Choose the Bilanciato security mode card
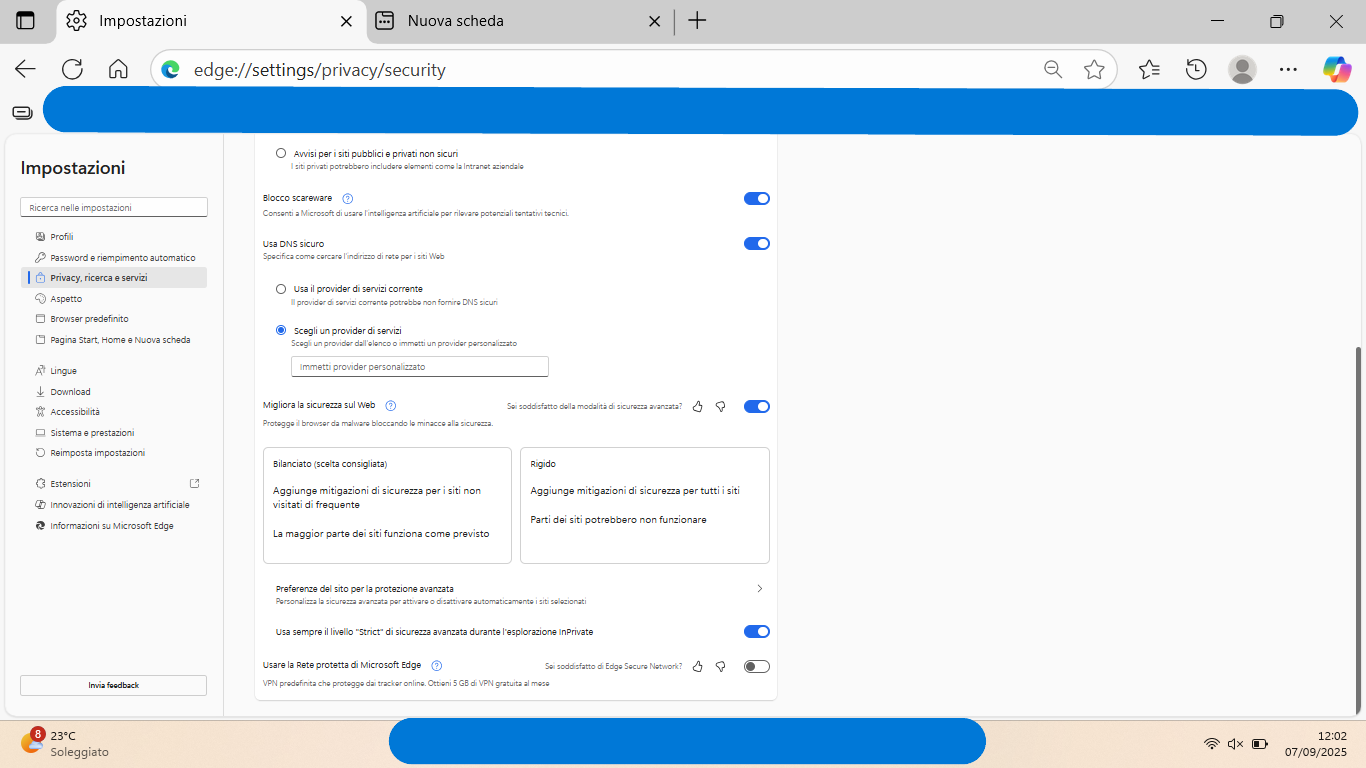The height and width of the screenshot is (768, 1366). 387,505
